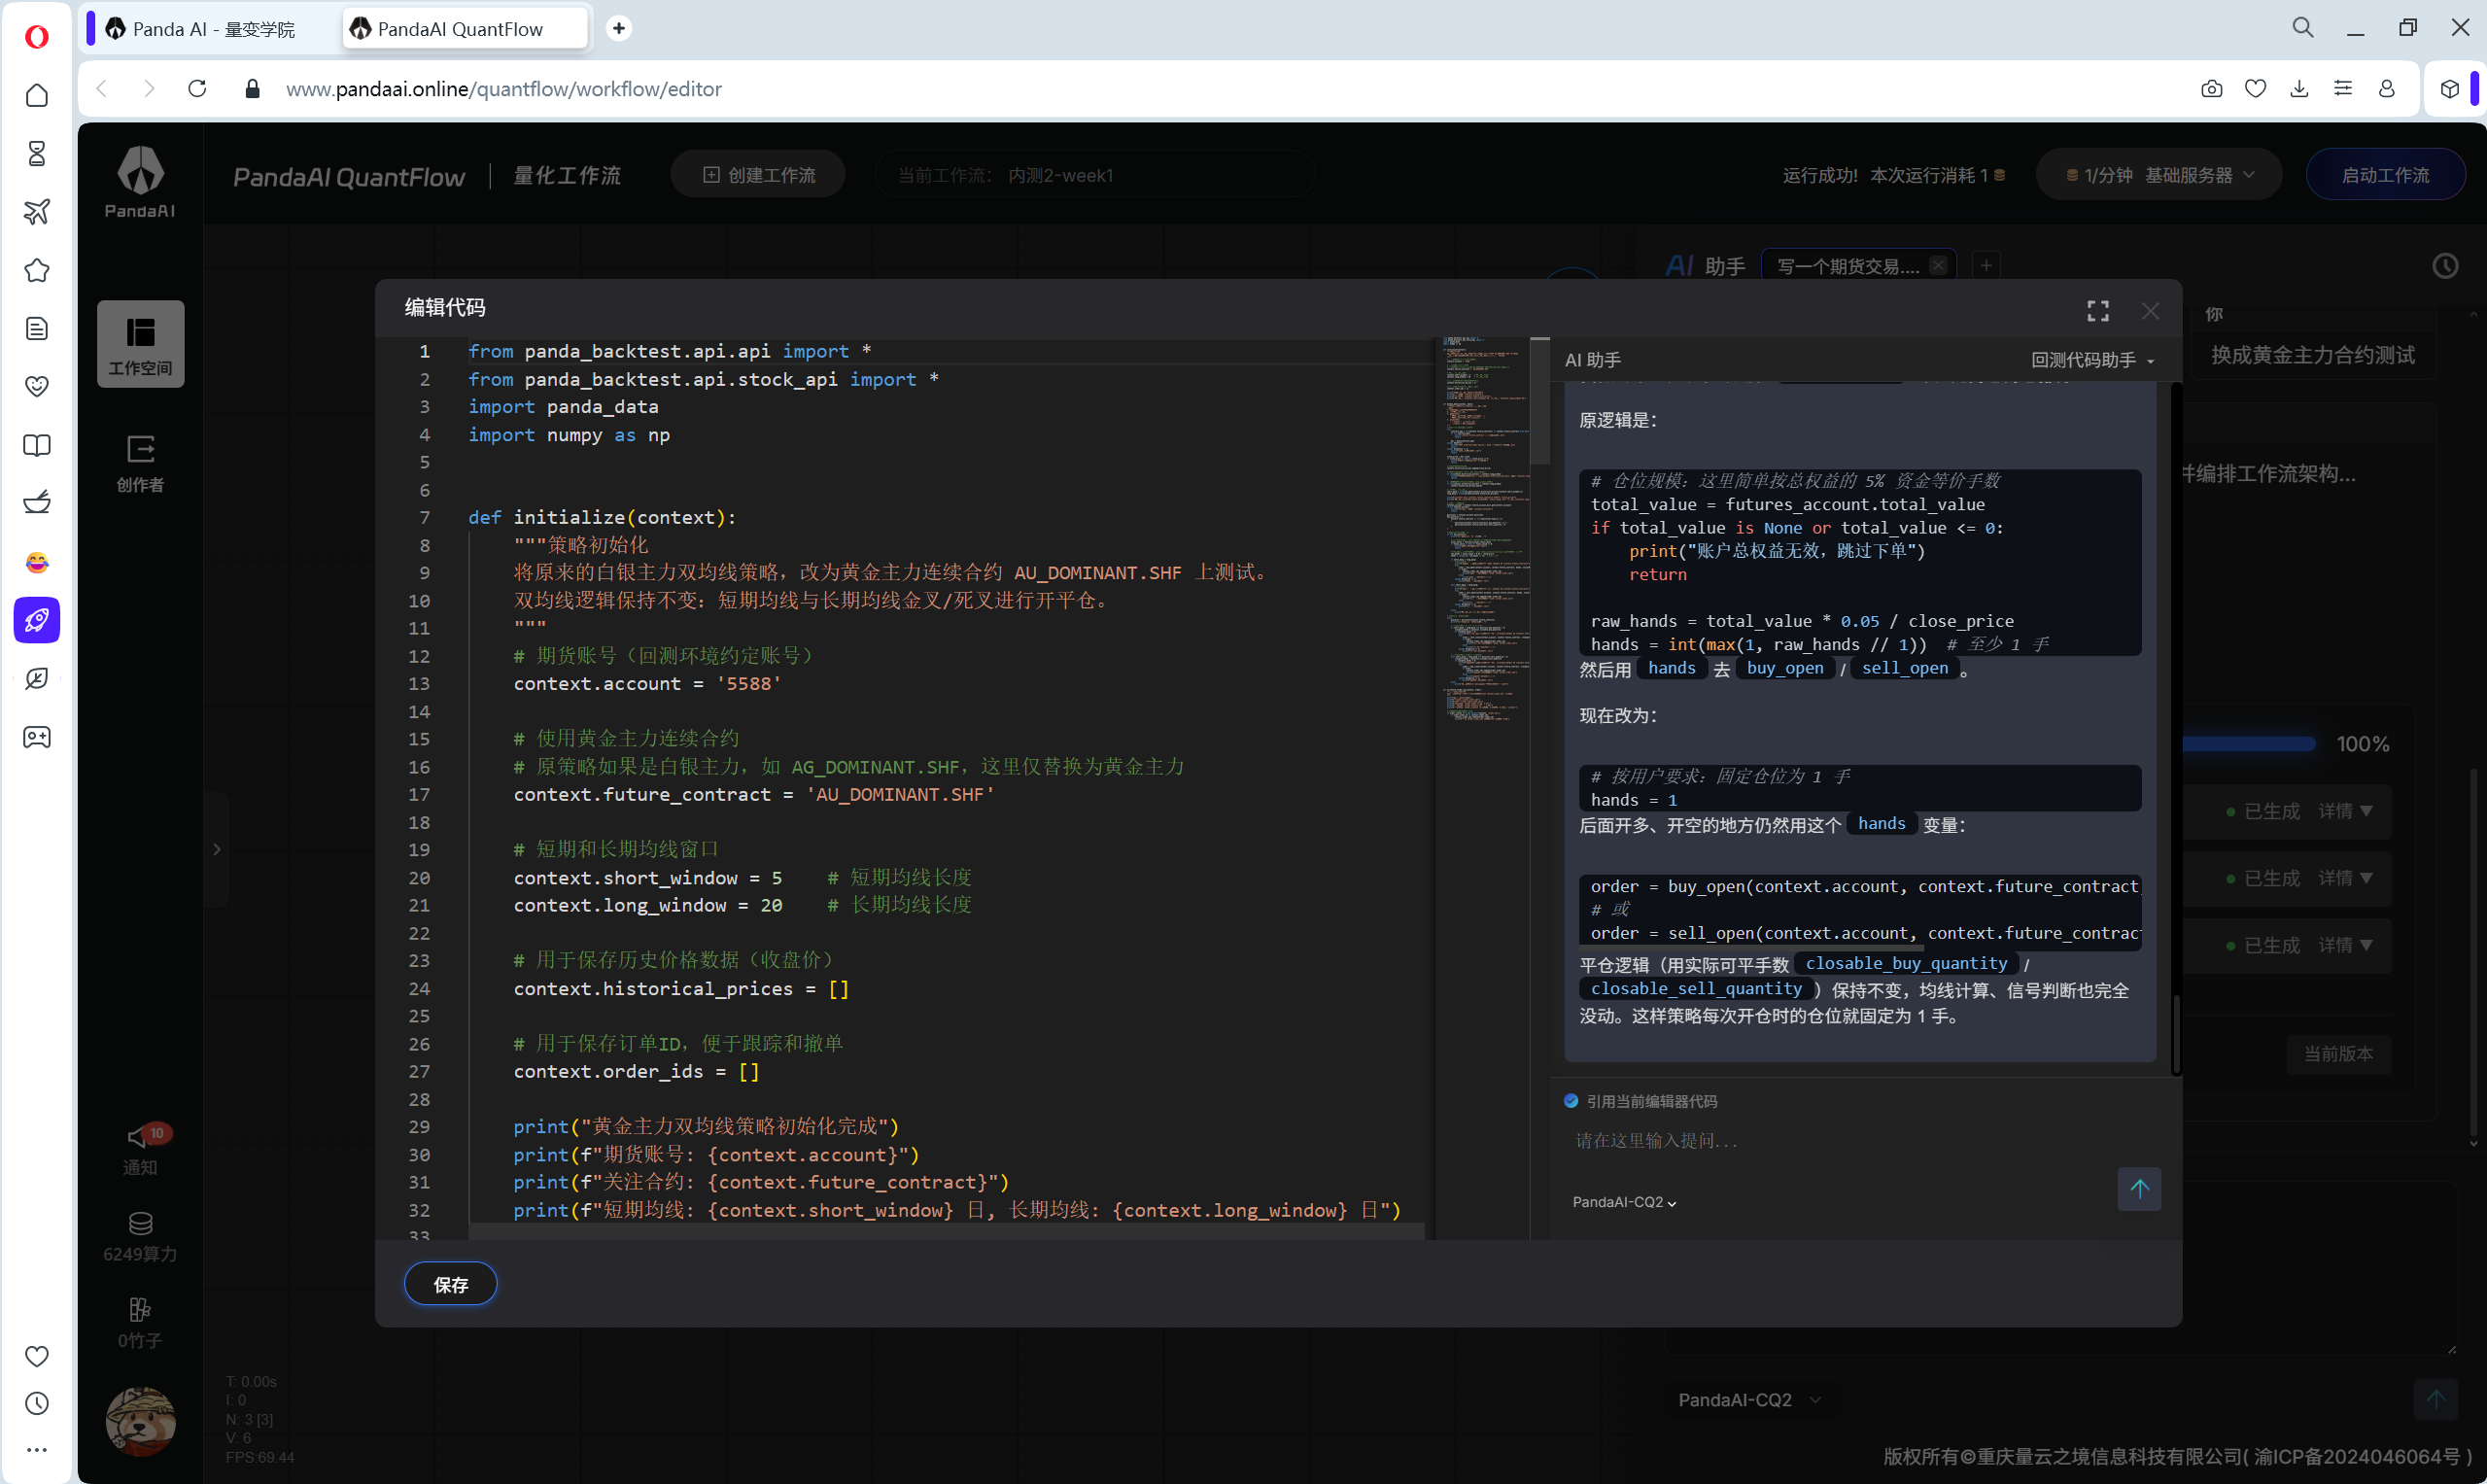The height and width of the screenshot is (1484, 2487).
Task: Open the book icon in Opera sidebar
Action: click(x=37, y=445)
